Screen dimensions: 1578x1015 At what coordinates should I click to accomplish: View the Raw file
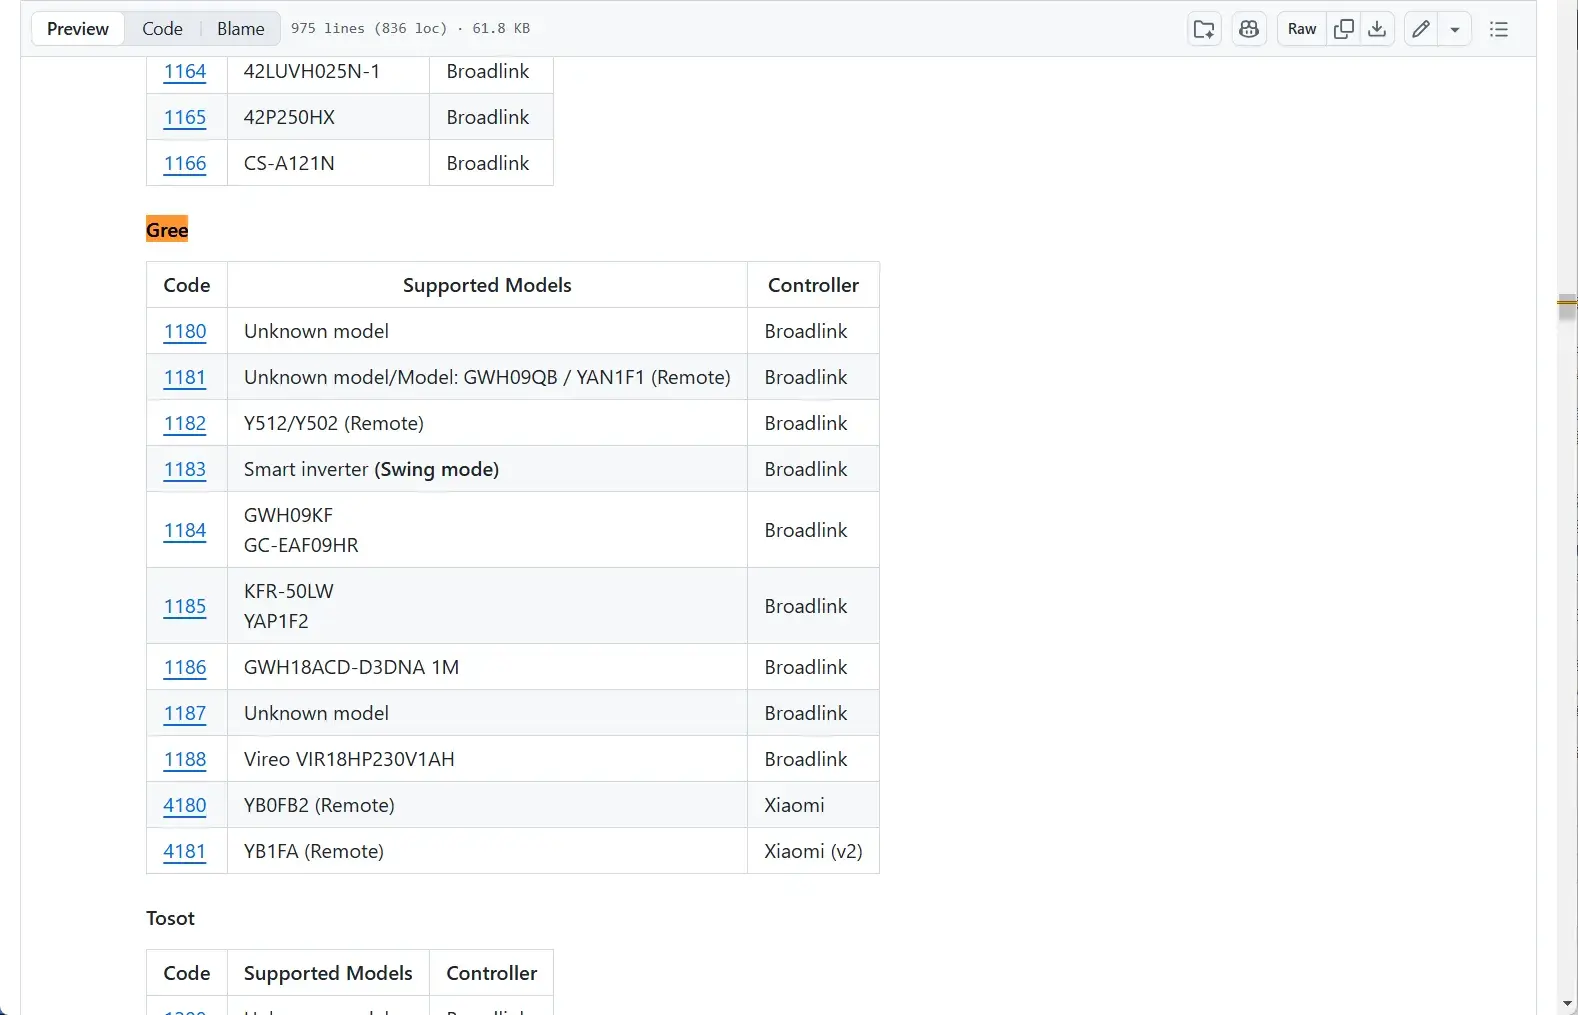pos(1302,29)
